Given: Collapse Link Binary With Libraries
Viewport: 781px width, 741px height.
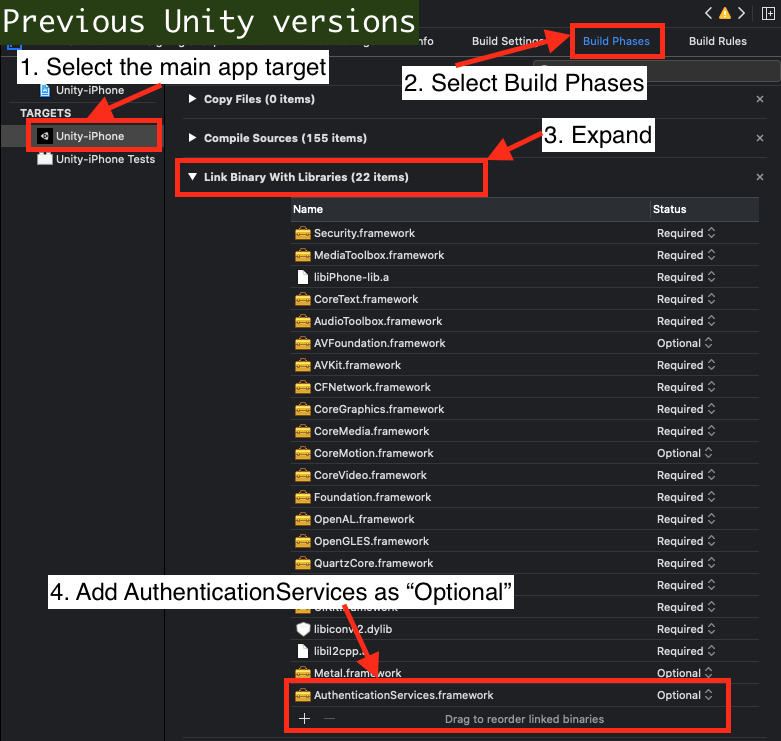Looking at the screenshot, I should point(192,177).
